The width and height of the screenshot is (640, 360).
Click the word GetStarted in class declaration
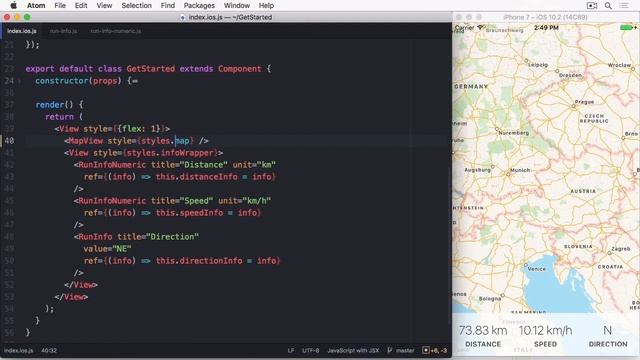(x=151, y=69)
